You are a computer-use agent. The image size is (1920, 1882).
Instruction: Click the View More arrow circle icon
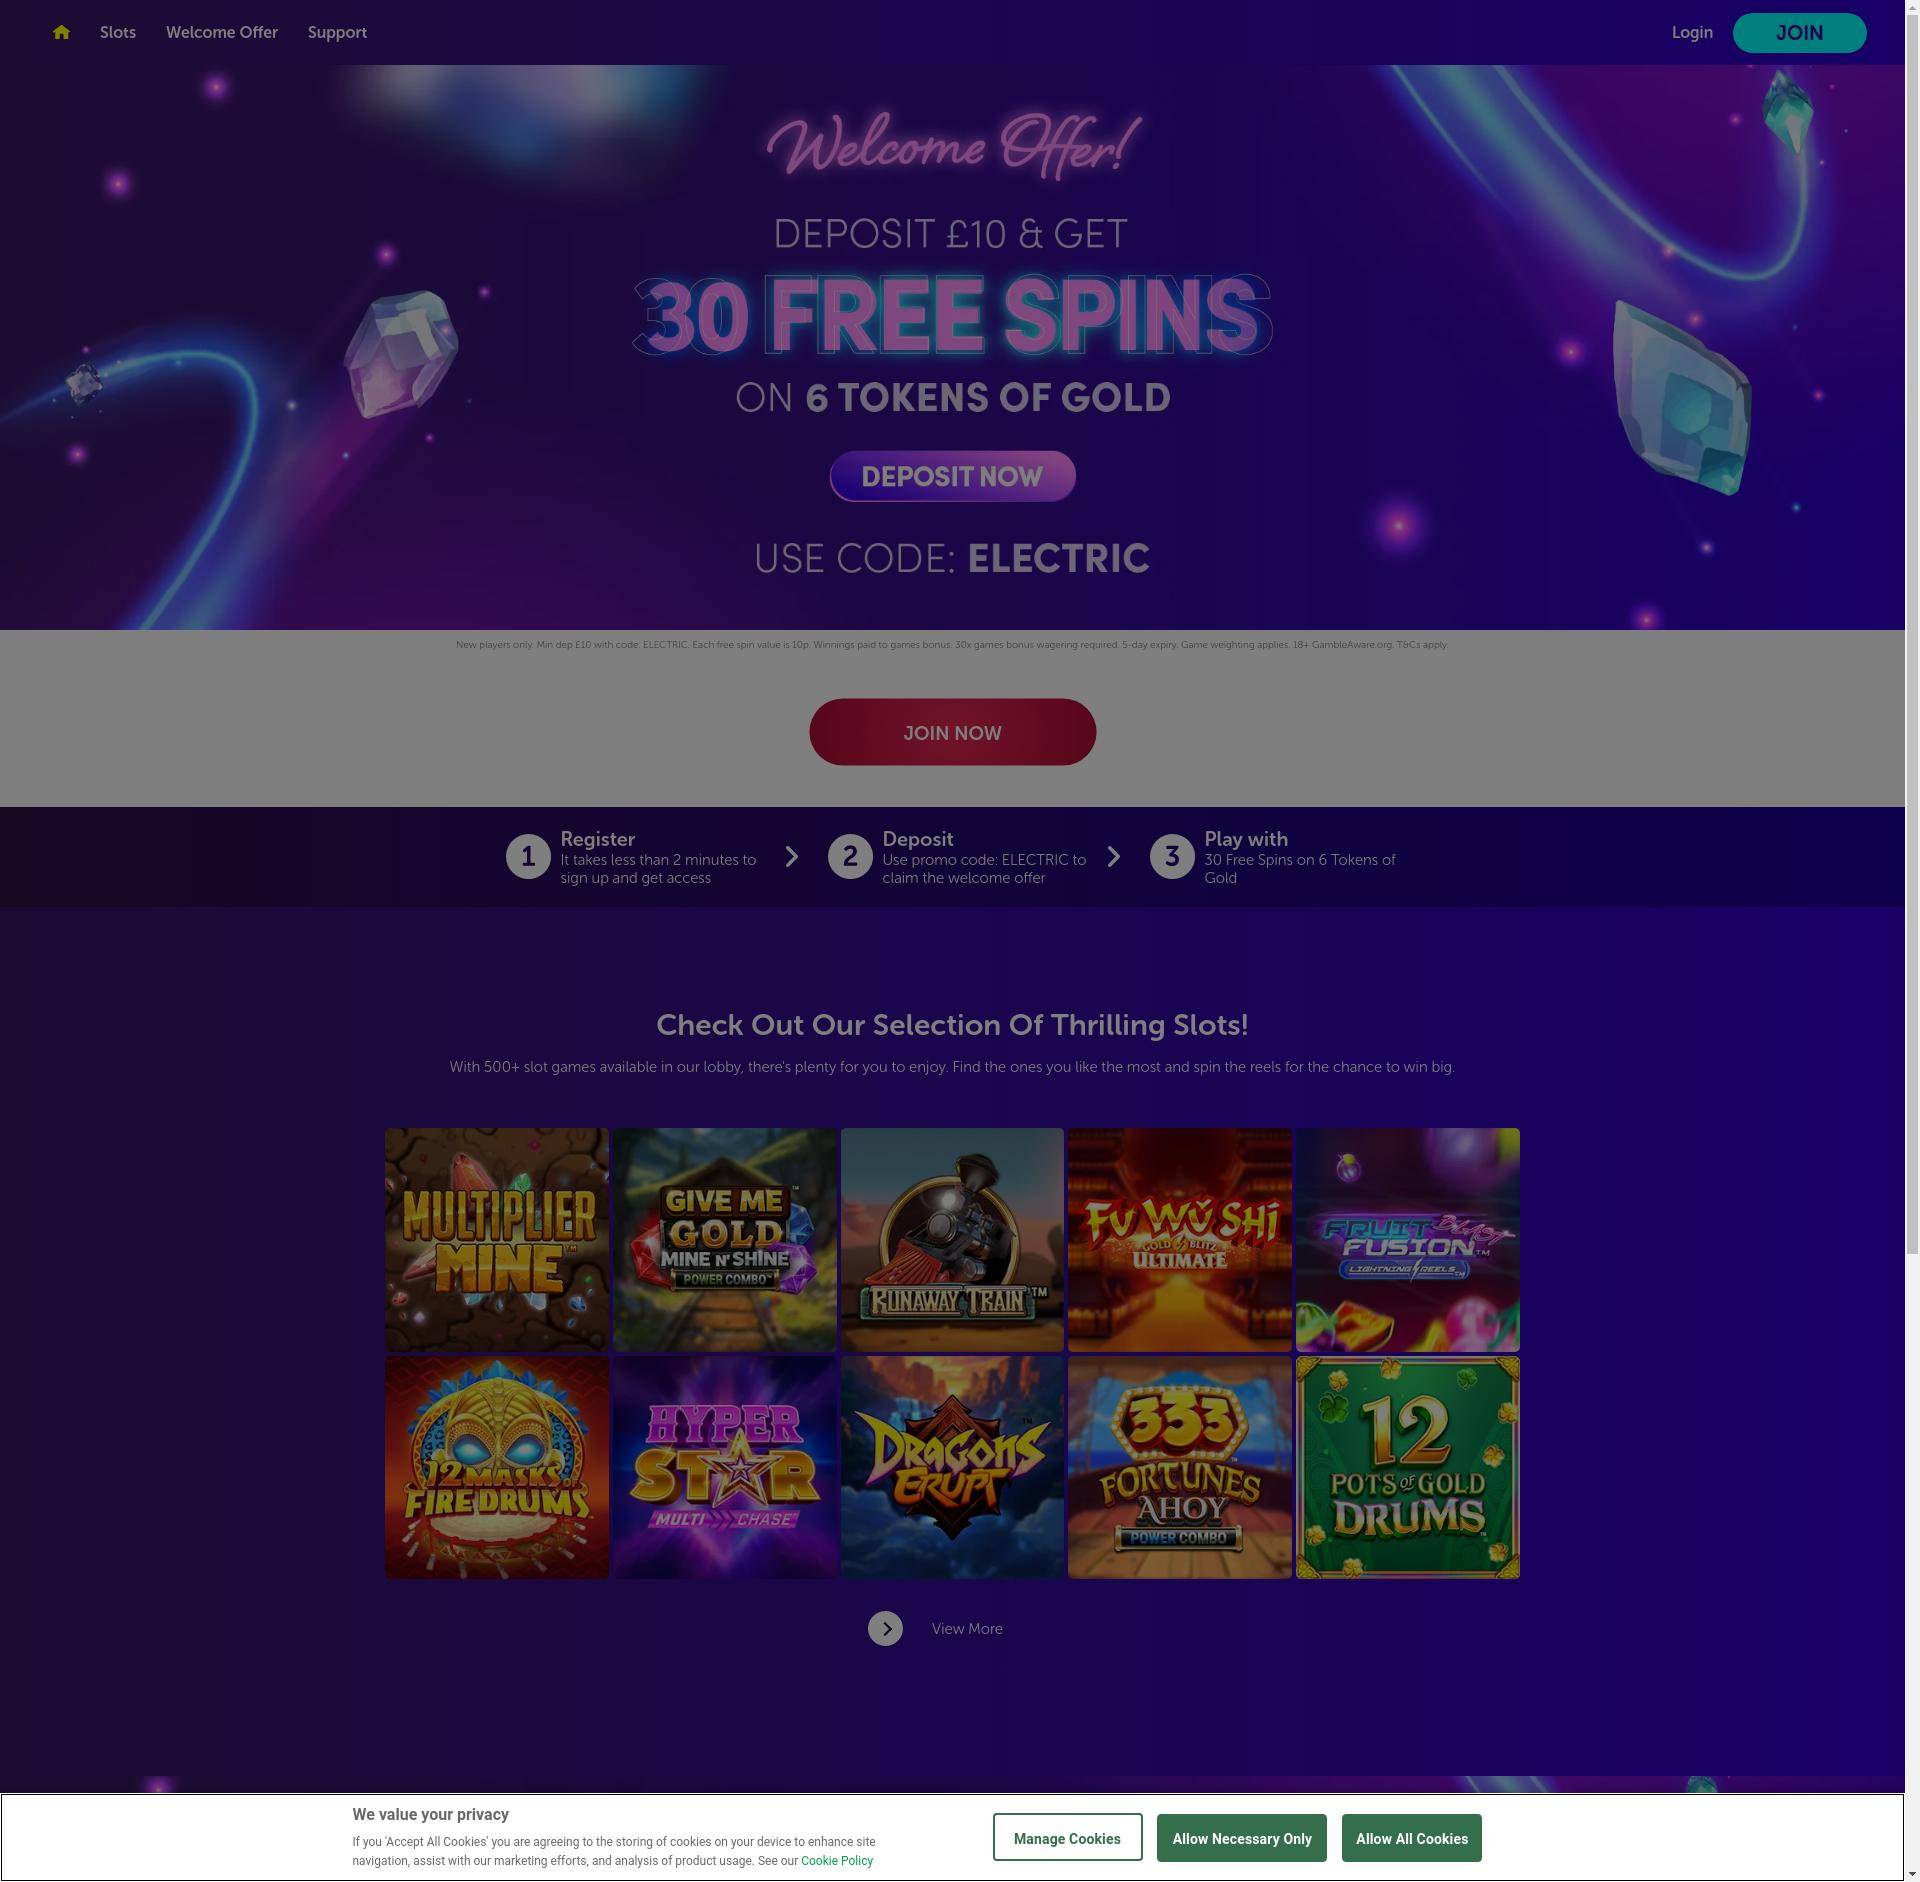pos(885,1628)
